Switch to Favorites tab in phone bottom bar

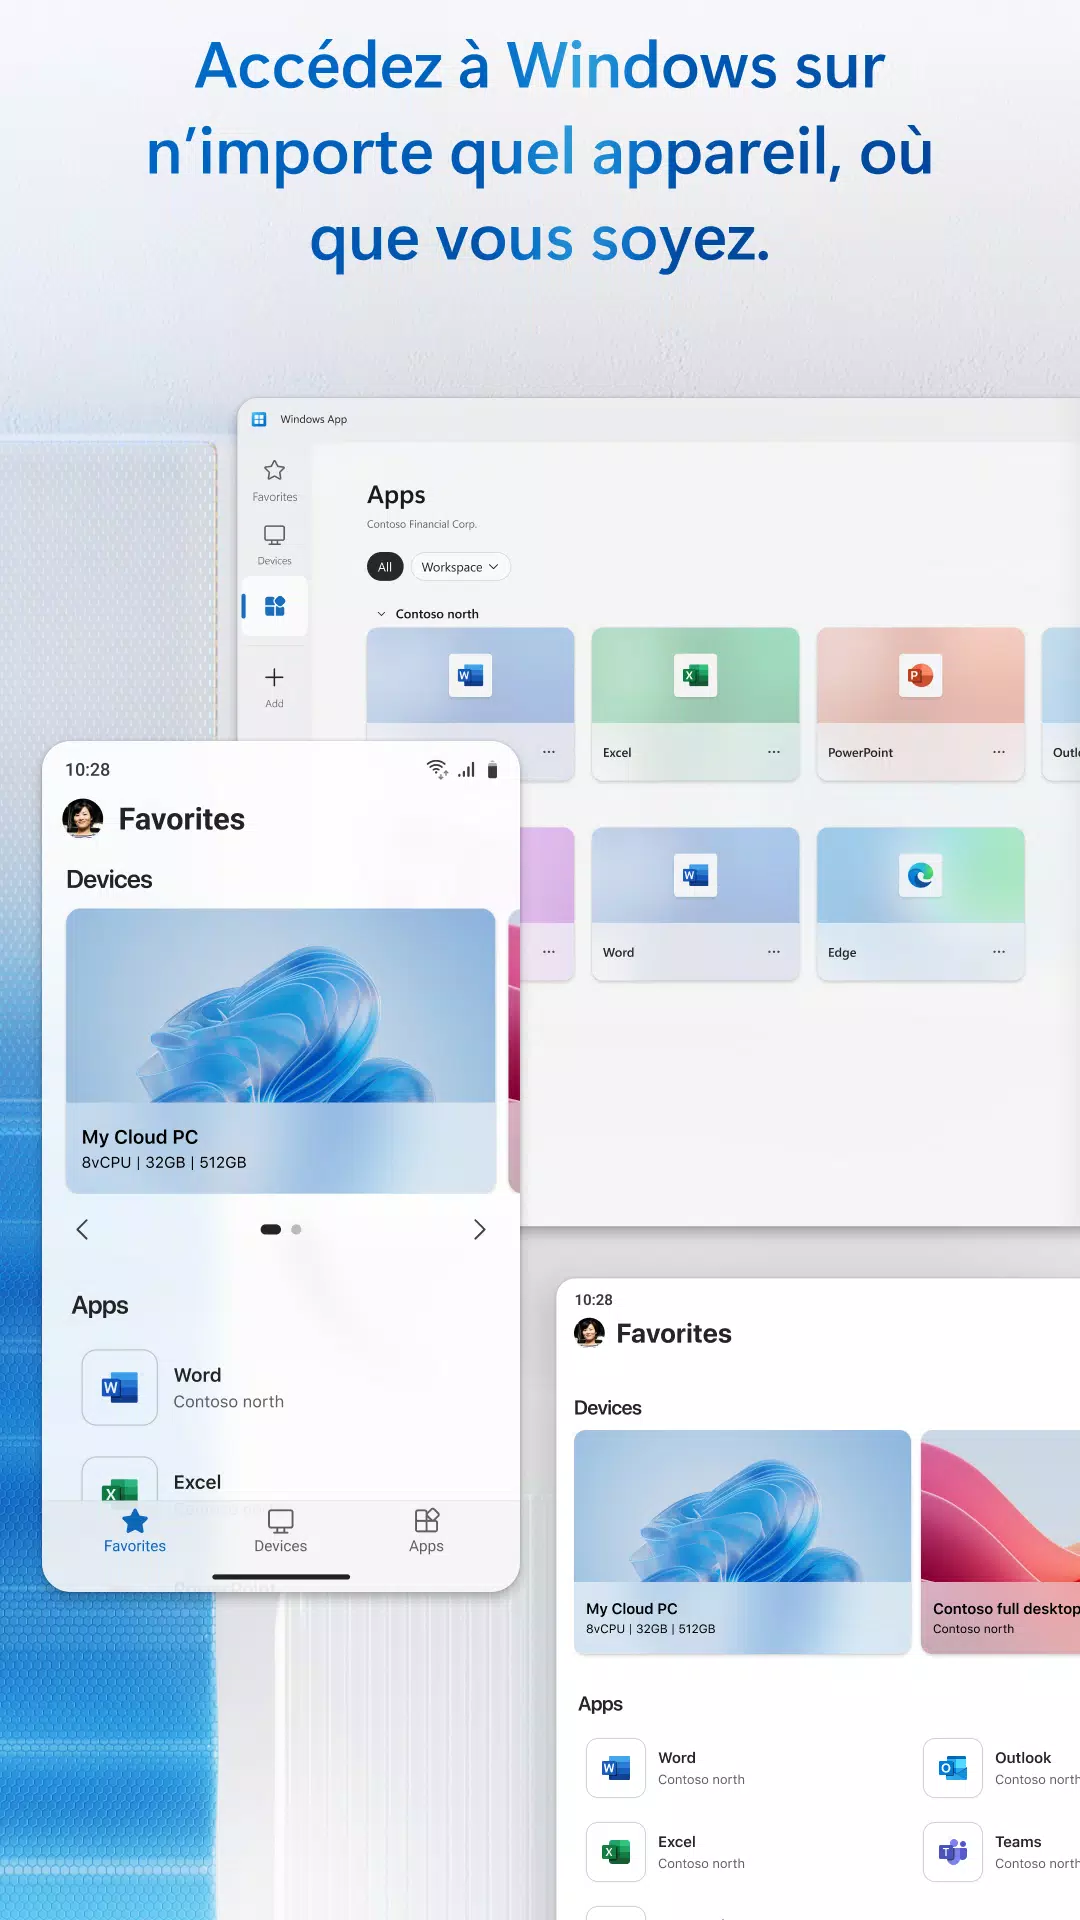pos(135,1531)
